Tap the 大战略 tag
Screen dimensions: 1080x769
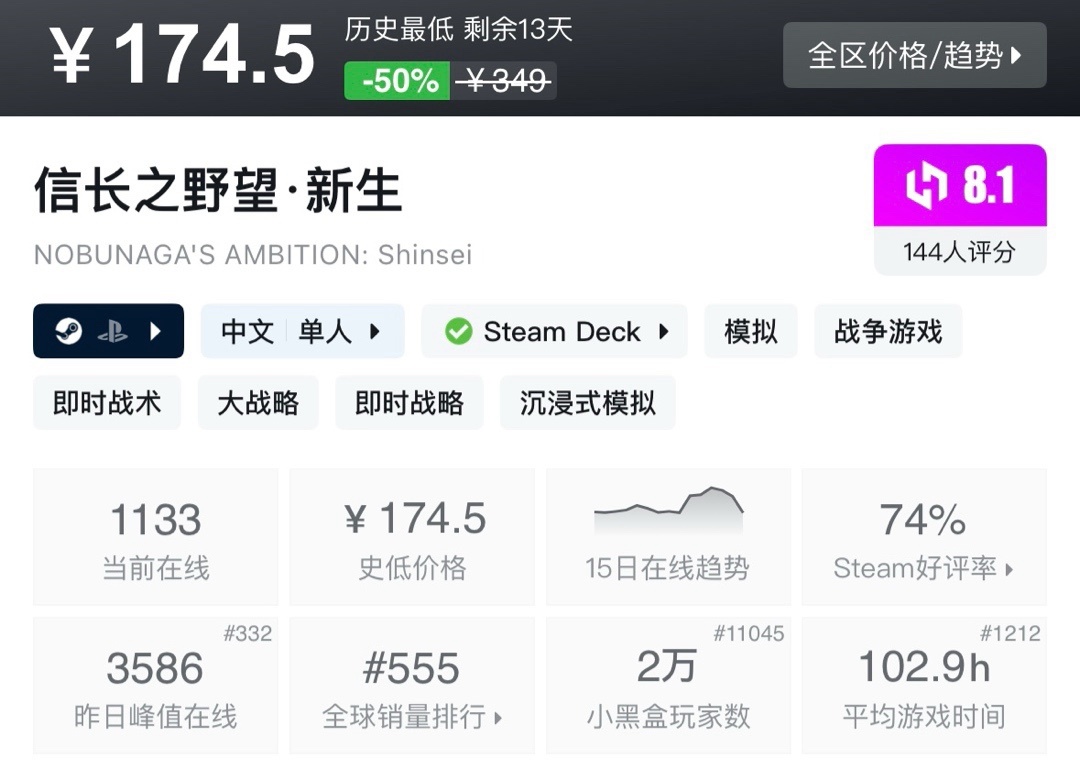coord(258,403)
